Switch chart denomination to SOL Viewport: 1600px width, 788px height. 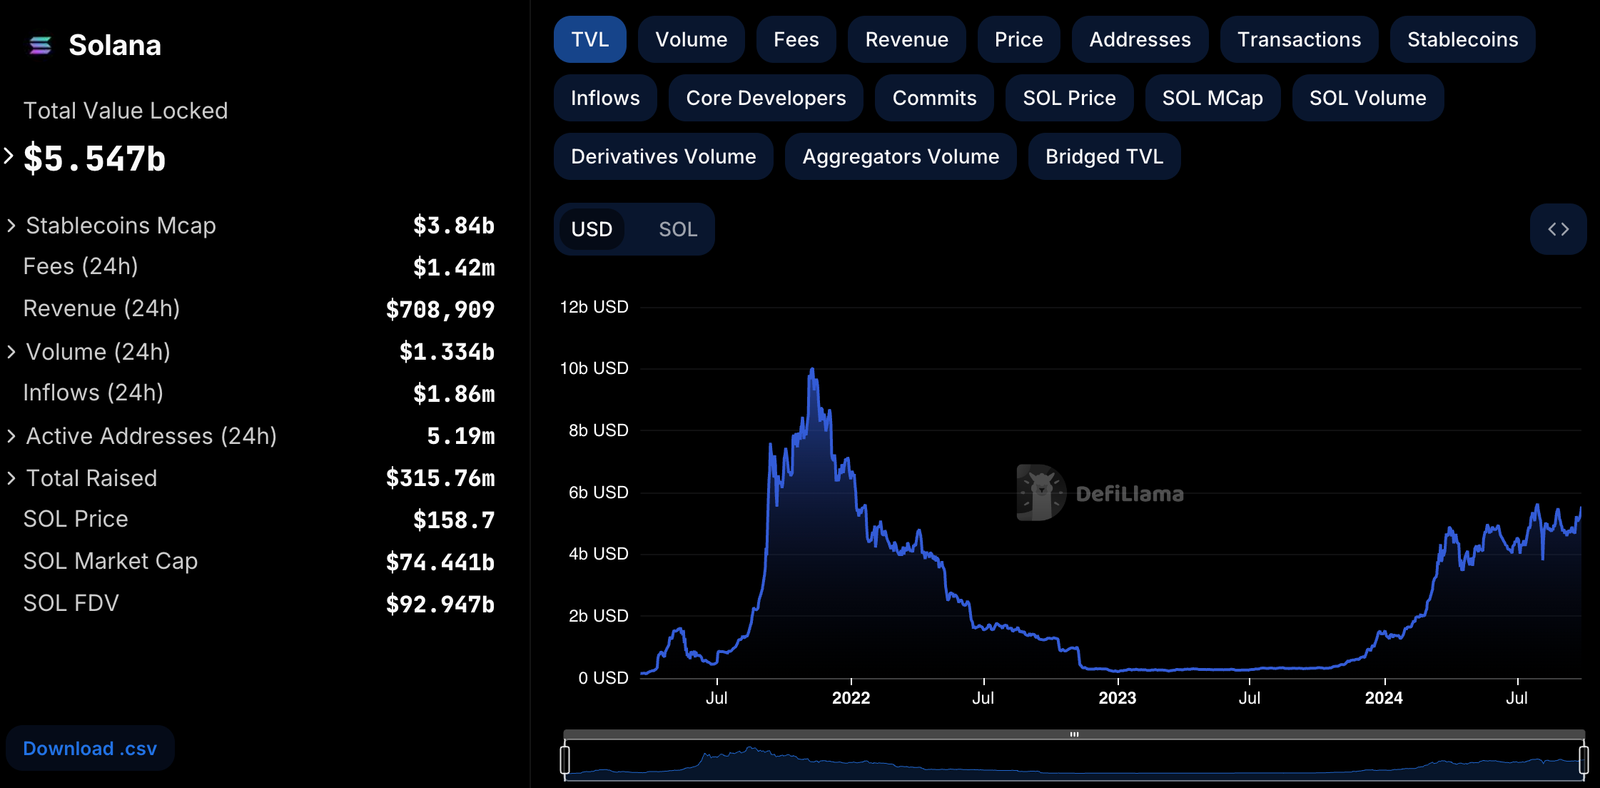677,229
